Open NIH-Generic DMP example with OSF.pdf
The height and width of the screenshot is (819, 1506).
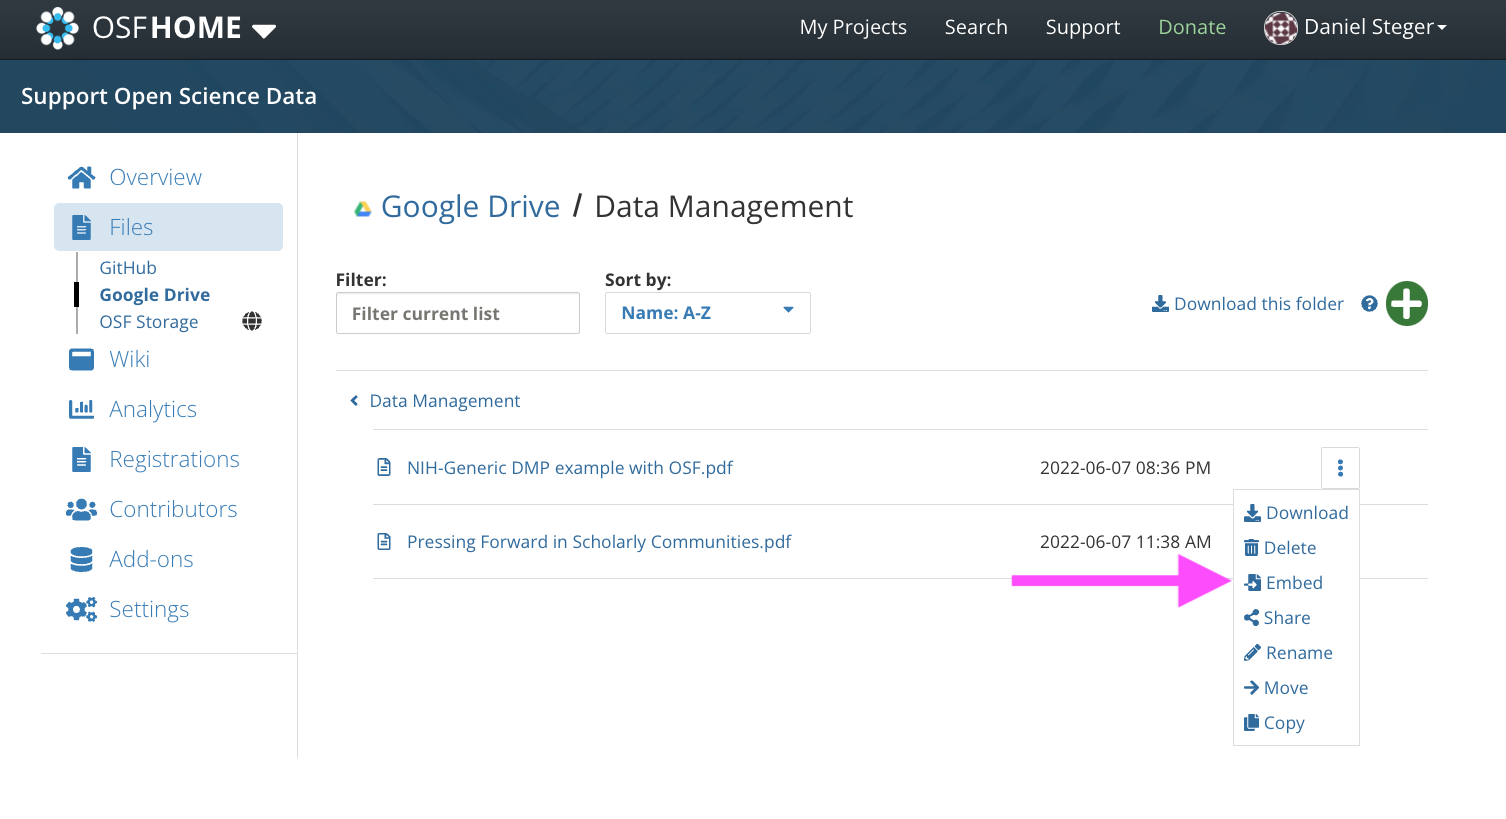pyautogui.click(x=570, y=467)
